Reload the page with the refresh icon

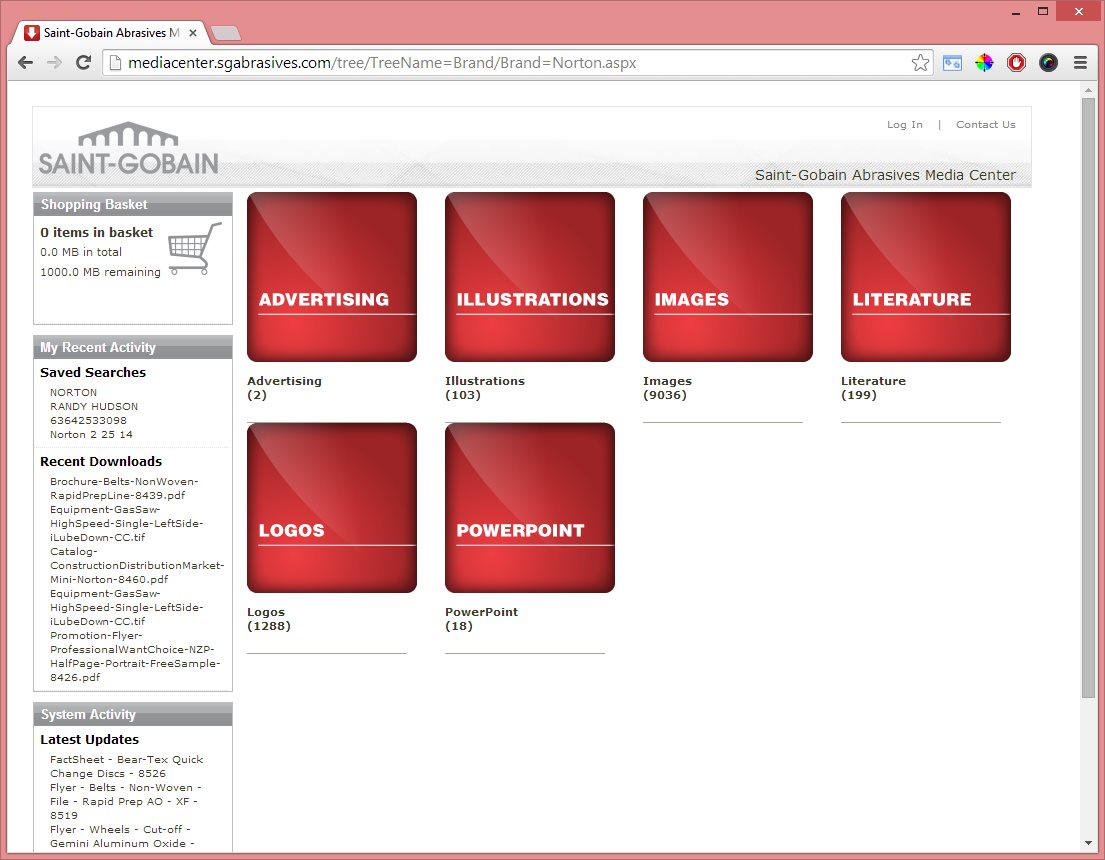pos(83,63)
